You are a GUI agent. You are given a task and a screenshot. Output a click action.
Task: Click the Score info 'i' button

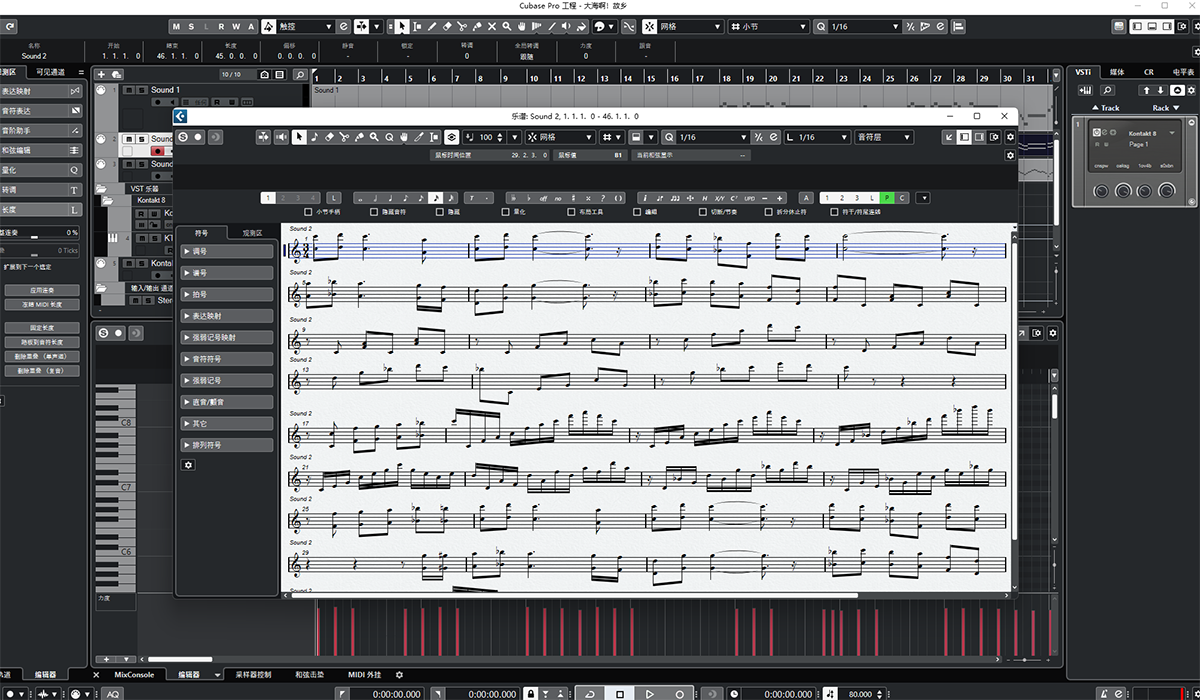(x=646, y=198)
